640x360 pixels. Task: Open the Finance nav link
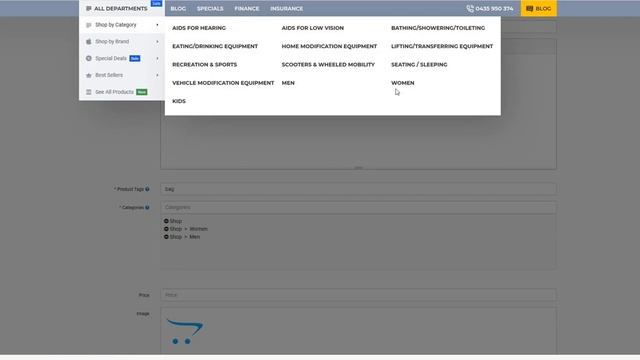coord(247,8)
